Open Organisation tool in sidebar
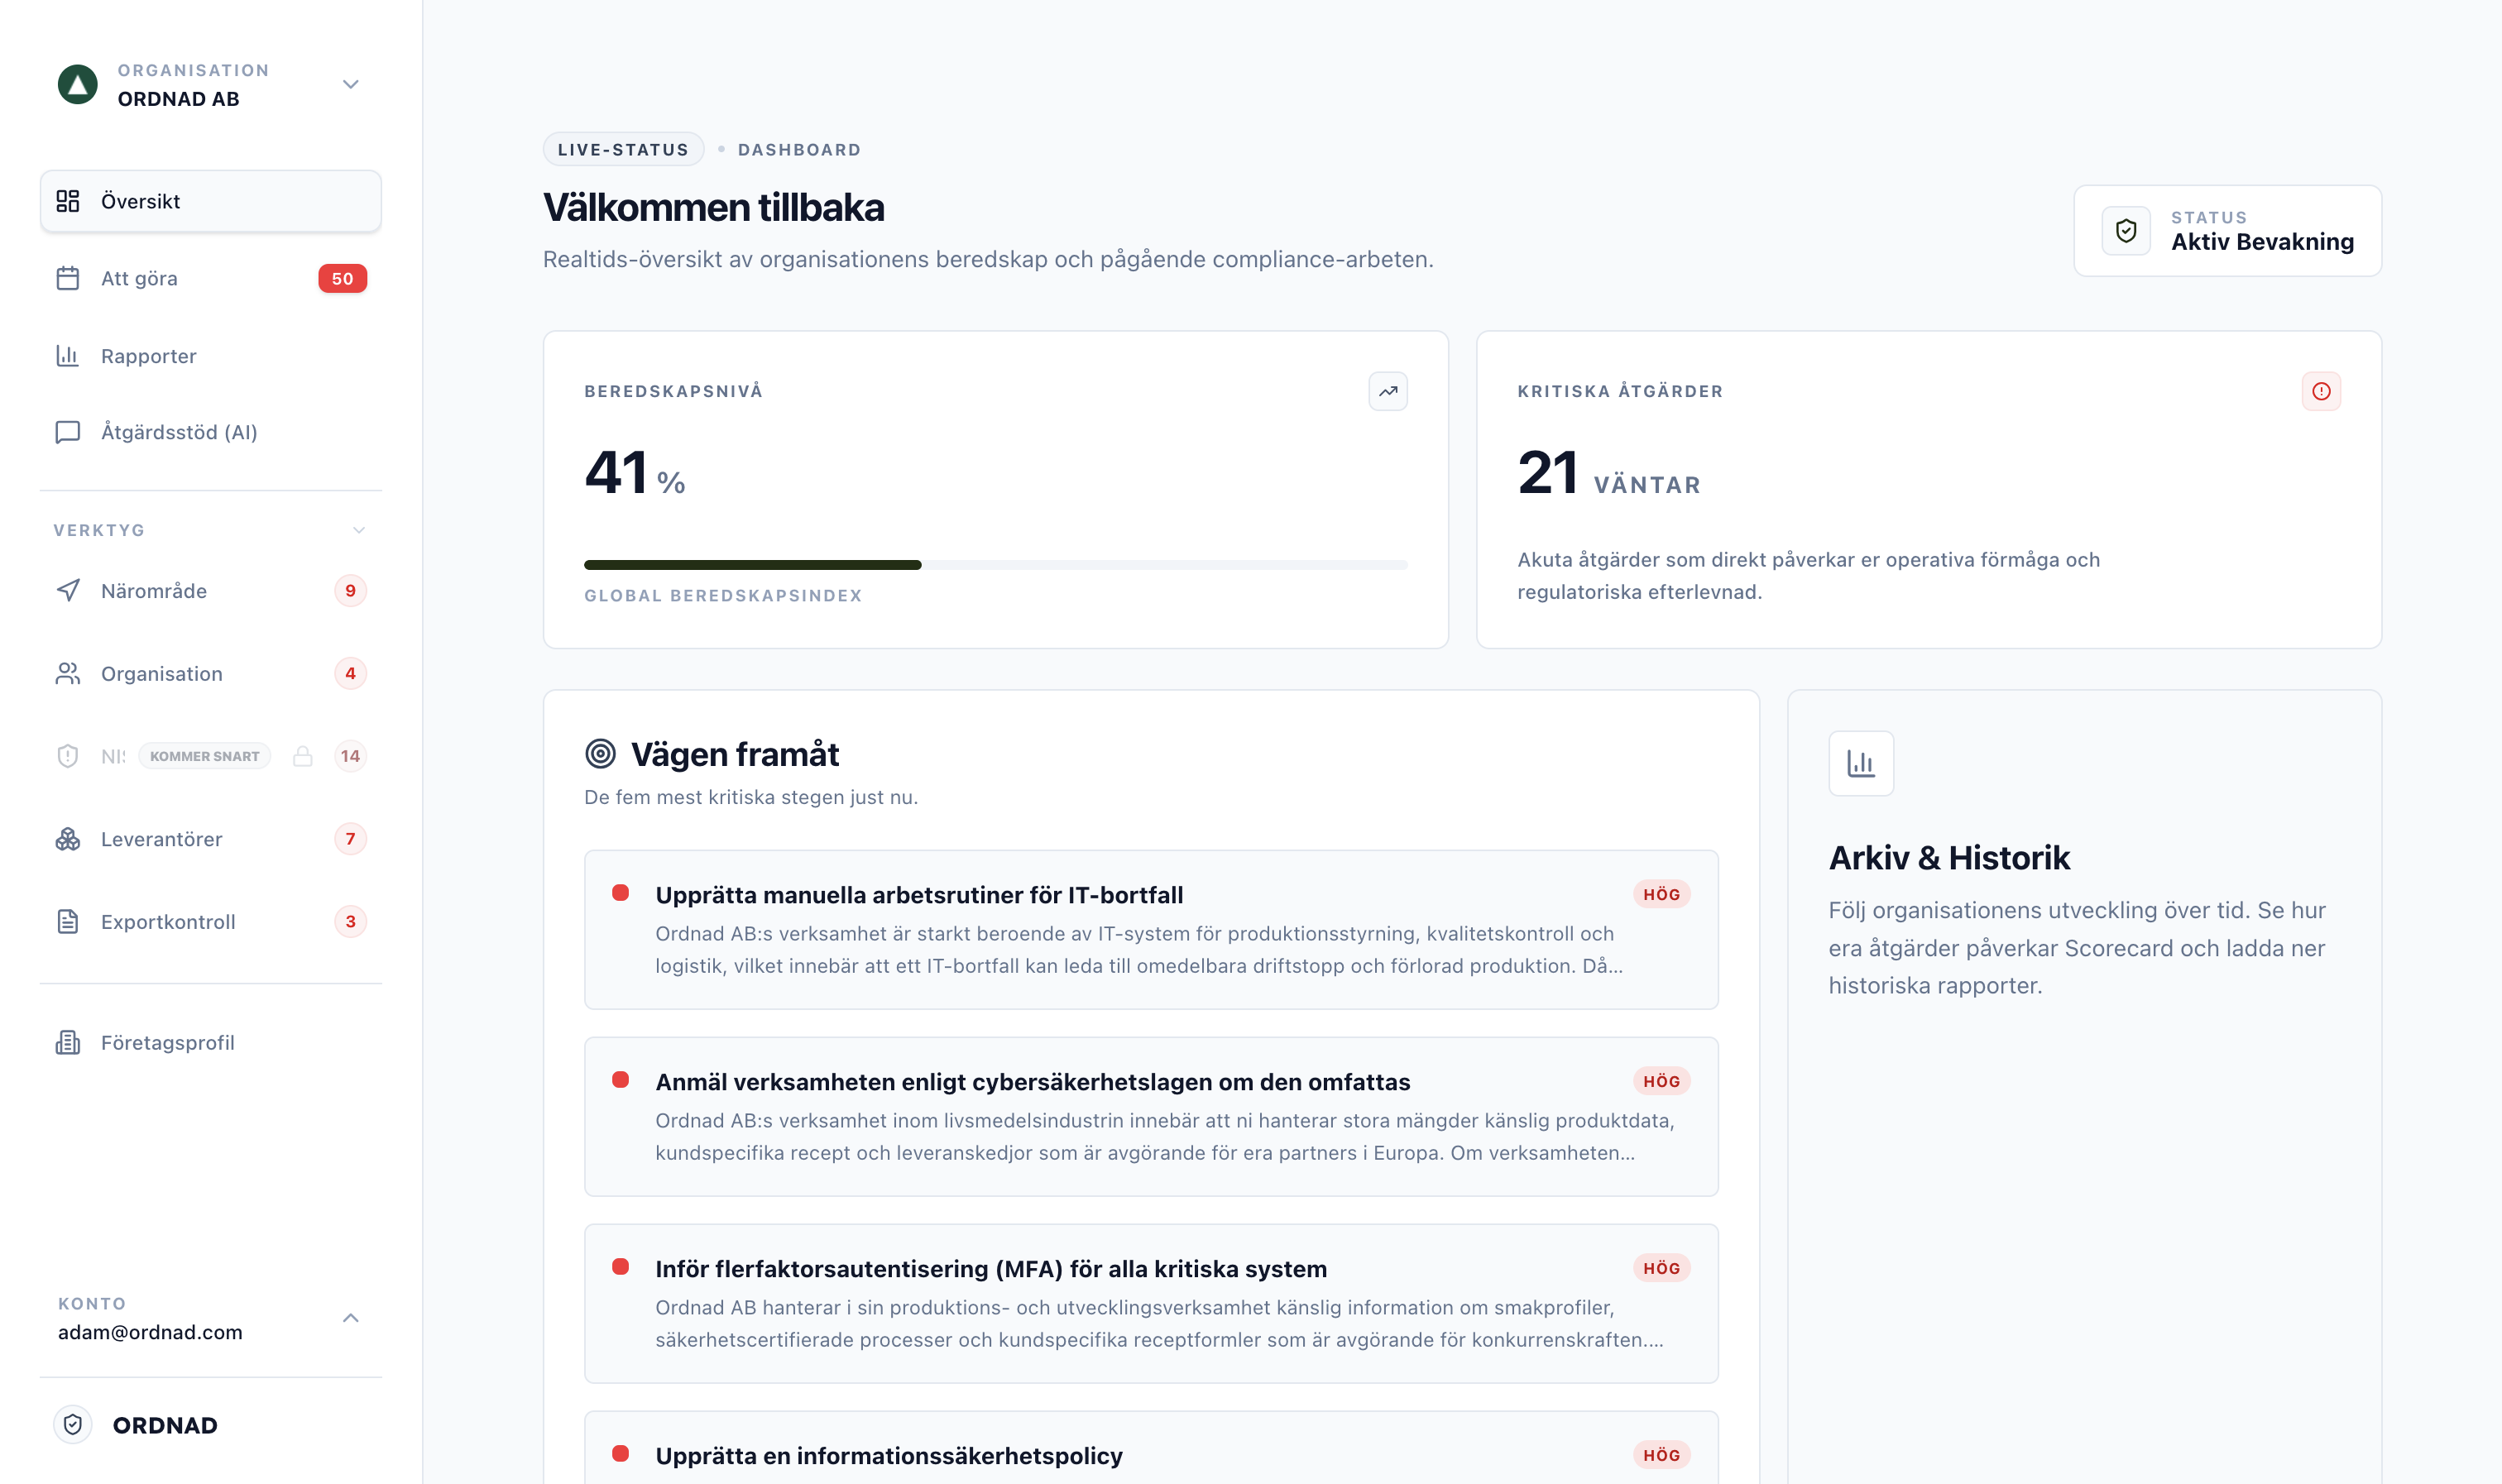2502x1484 pixels. pyautogui.click(x=211, y=674)
